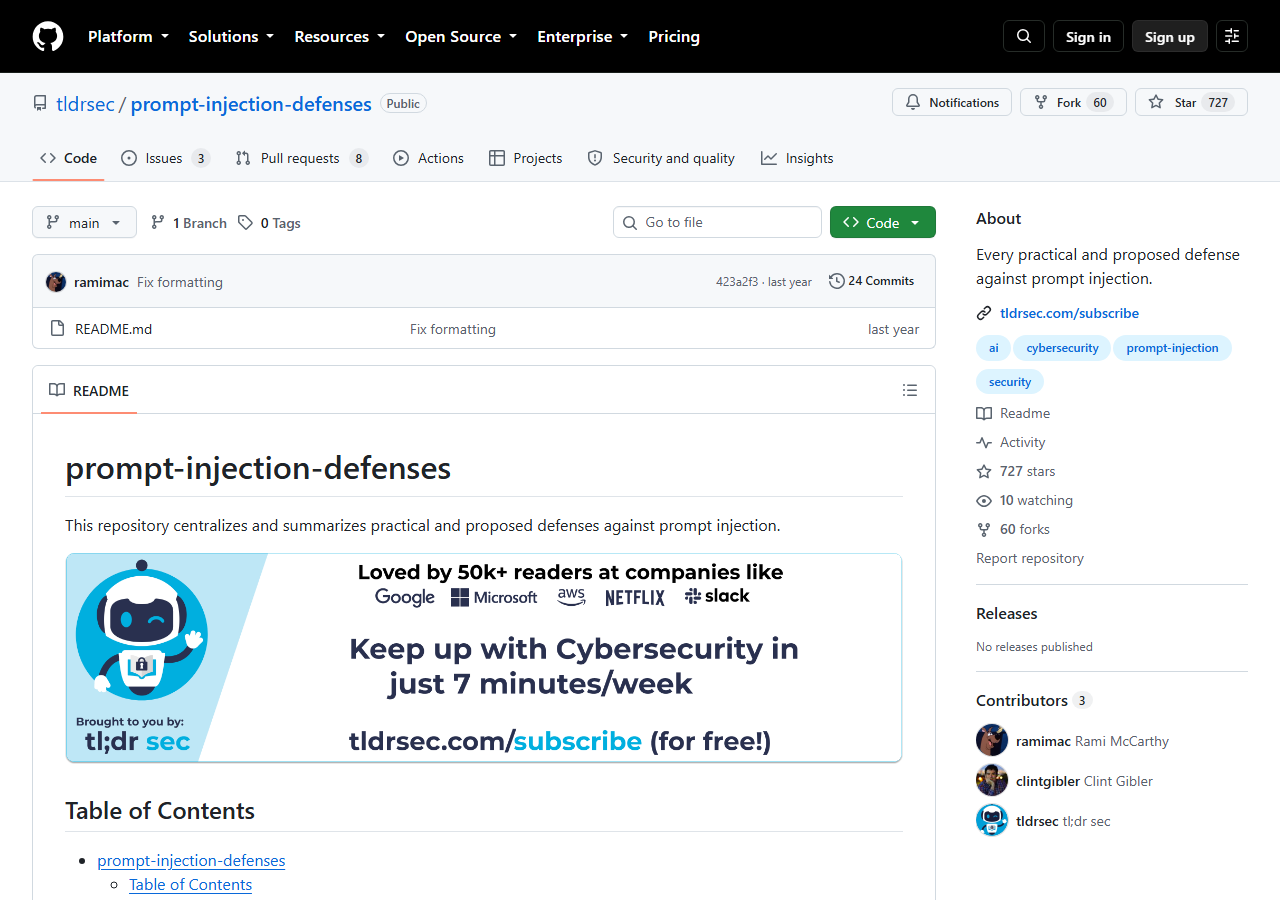Open the Projects tab

[x=525, y=158]
